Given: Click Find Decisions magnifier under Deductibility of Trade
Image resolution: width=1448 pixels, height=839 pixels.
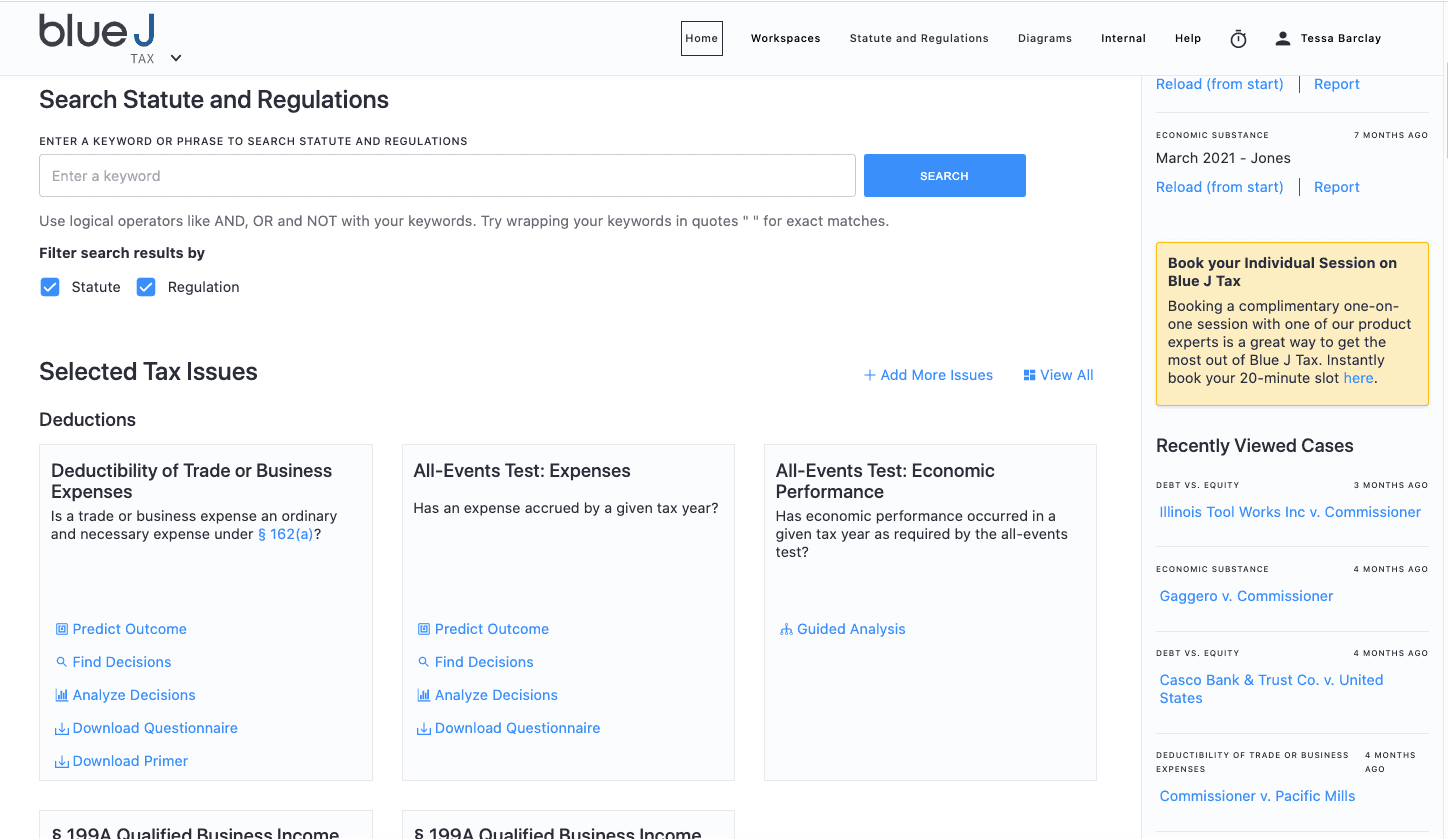Looking at the screenshot, I should (x=62, y=662).
